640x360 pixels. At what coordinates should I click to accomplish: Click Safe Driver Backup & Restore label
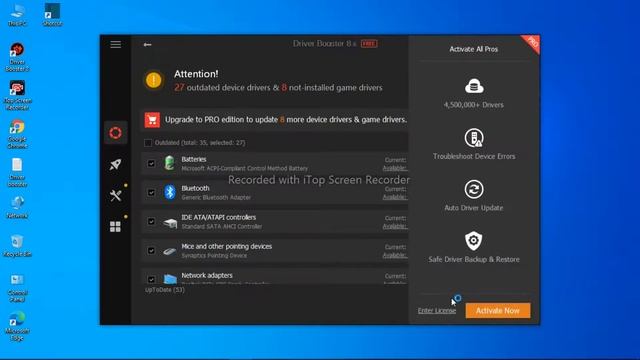point(474,259)
